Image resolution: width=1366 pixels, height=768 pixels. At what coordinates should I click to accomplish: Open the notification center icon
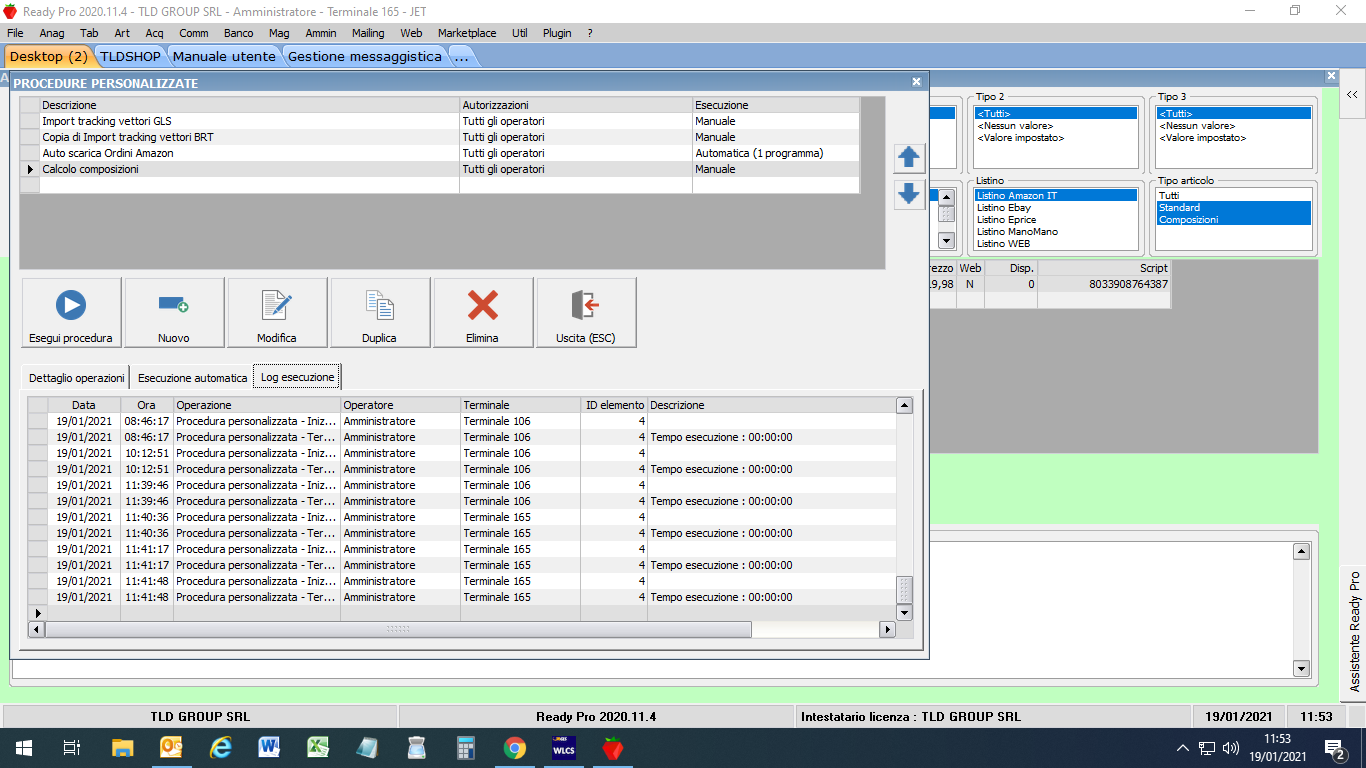1334,747
